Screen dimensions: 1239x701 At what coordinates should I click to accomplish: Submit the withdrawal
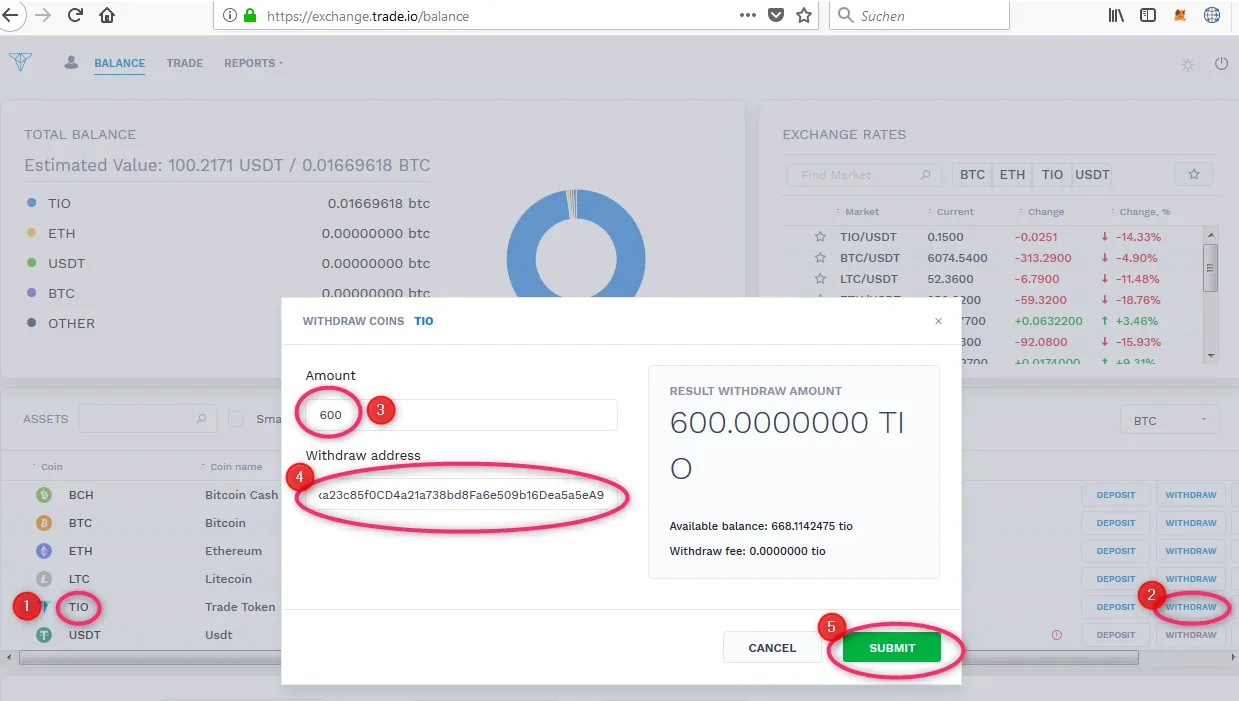coord(892,648)
